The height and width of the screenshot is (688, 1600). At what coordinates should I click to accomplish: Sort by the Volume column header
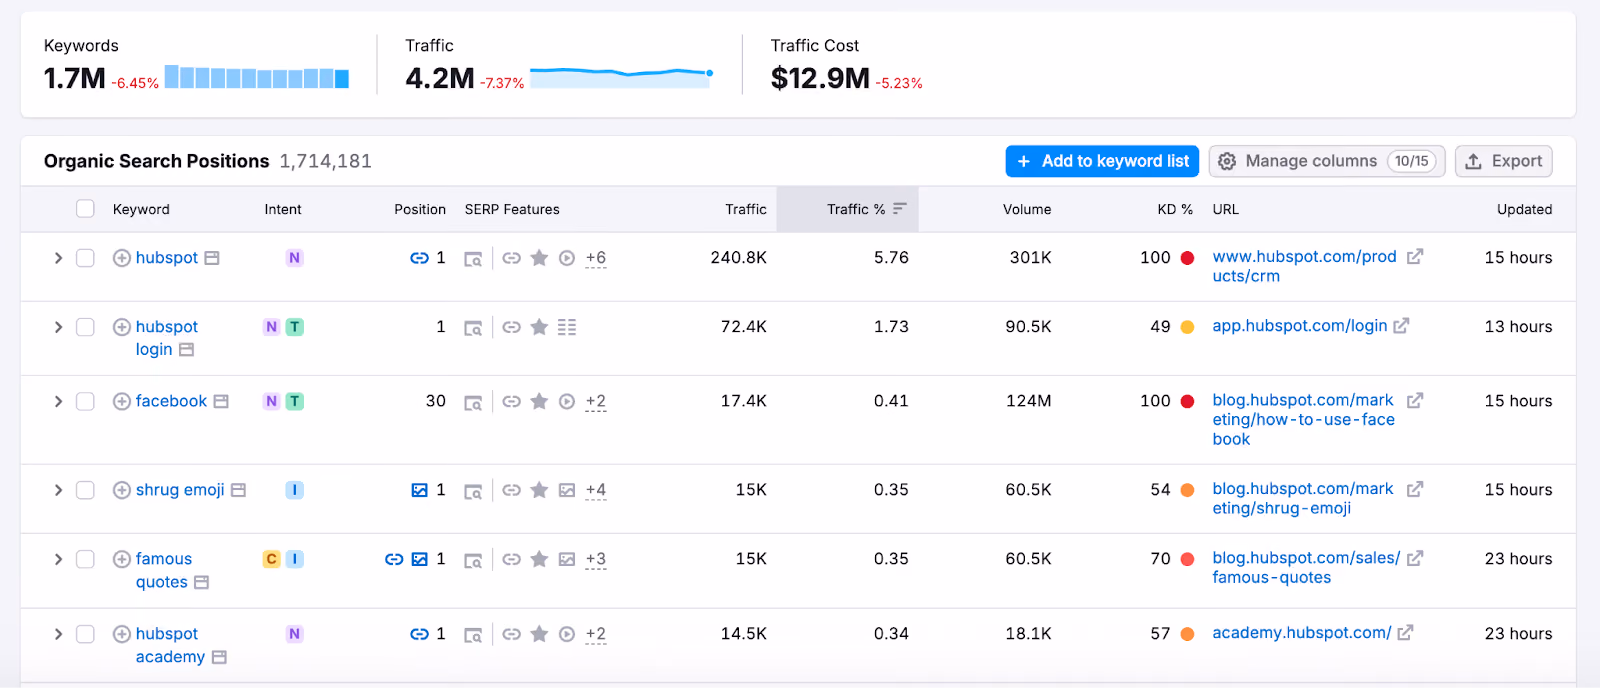pyautogui.click(x=1027, y=209)
